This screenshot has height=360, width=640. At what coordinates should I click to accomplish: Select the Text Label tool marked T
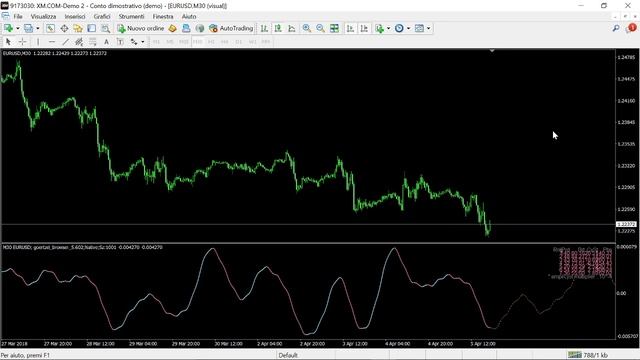120,42
